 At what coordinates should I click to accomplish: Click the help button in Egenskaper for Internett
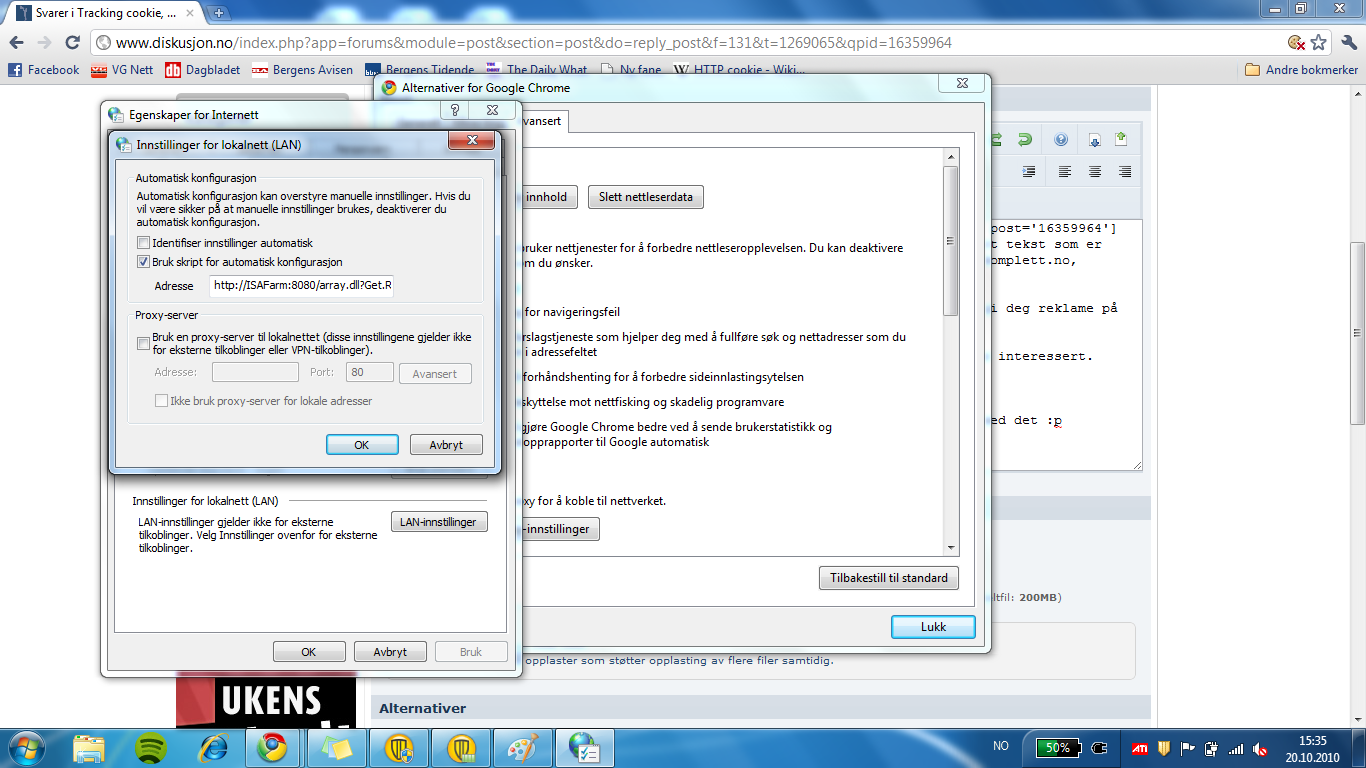click(456, 111)
